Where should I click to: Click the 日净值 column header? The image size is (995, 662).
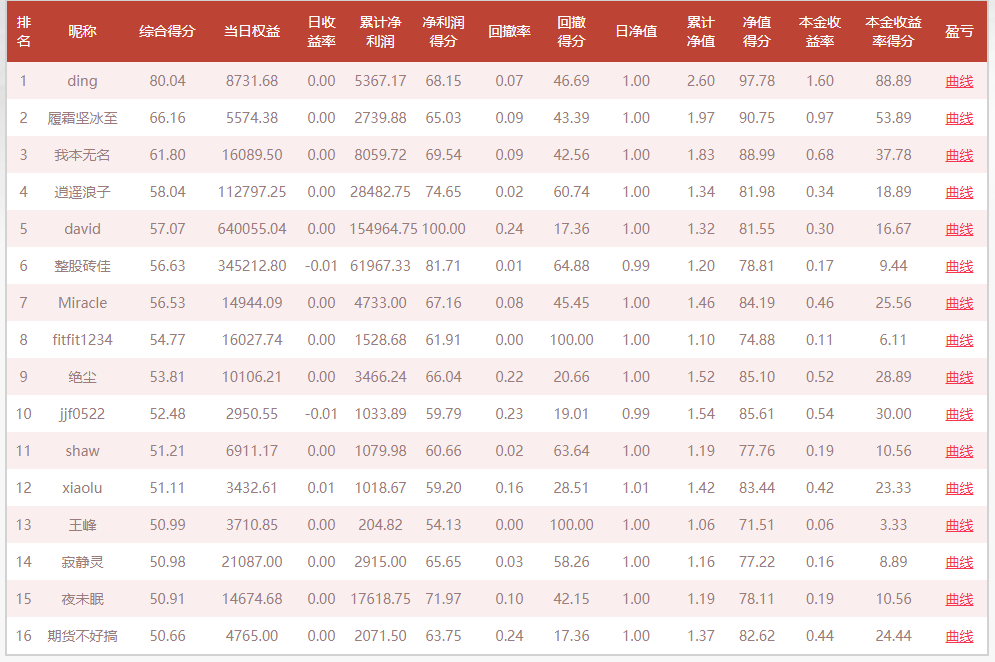pos(636,31)
